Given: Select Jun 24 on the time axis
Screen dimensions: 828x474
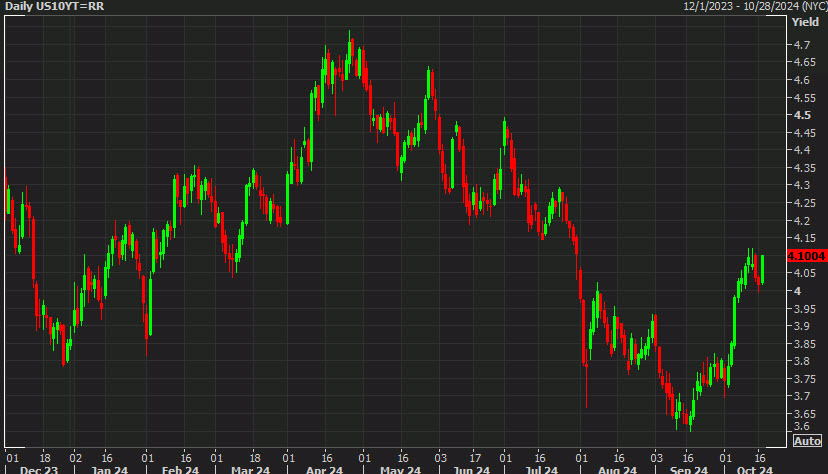Looking at the screenshot, I should click(x=470, y=468).
